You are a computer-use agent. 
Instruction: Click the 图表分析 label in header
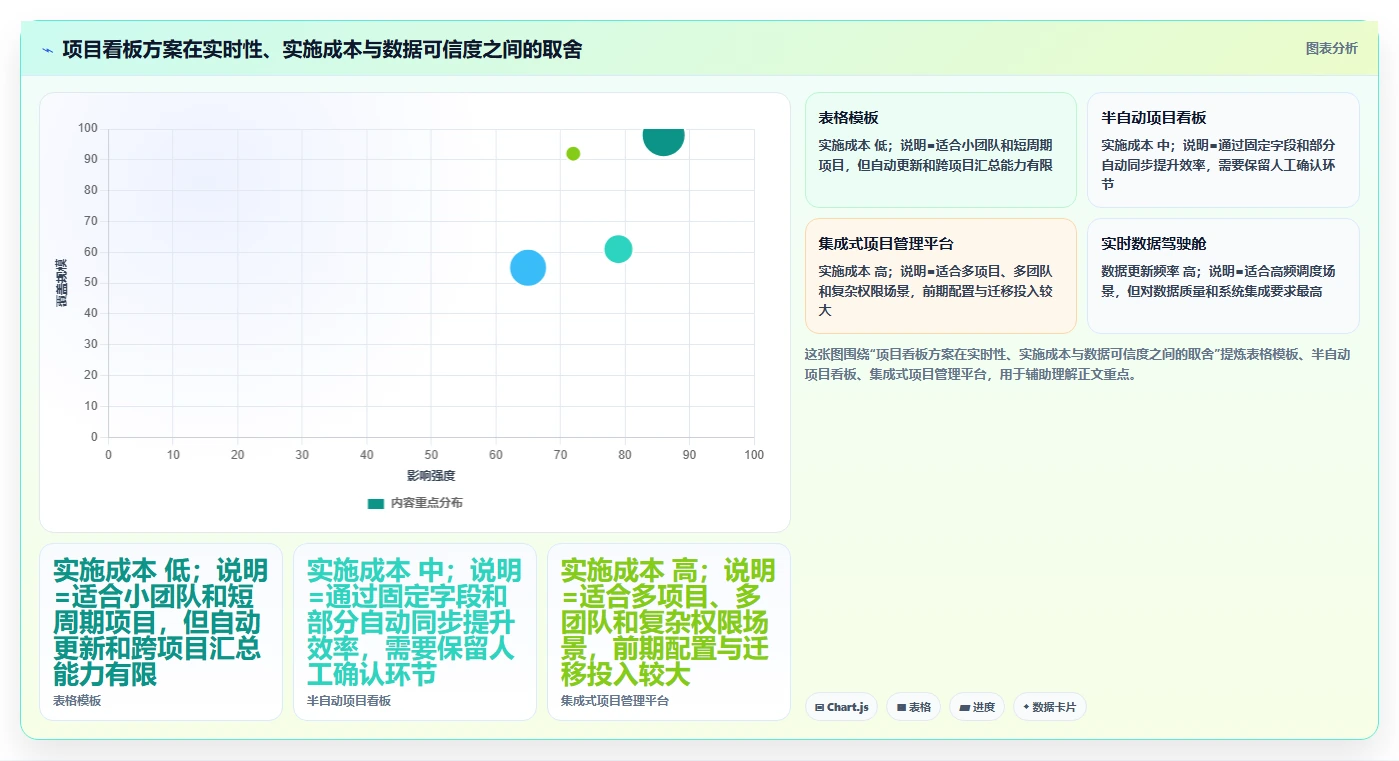(1331, 48)
